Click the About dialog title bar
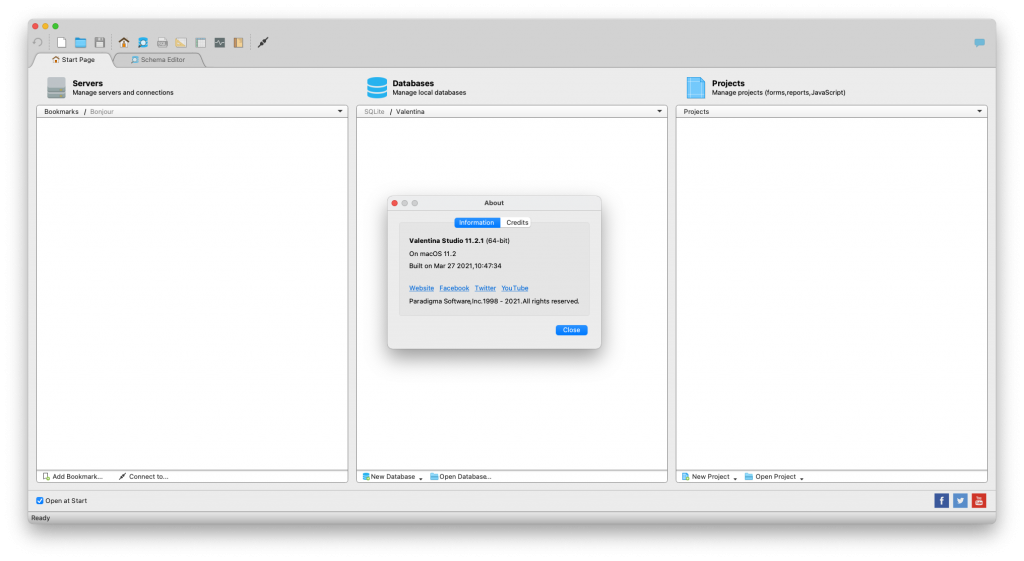Image resolution: width=1024 pixels, height=561 pixels. [494, 203]
